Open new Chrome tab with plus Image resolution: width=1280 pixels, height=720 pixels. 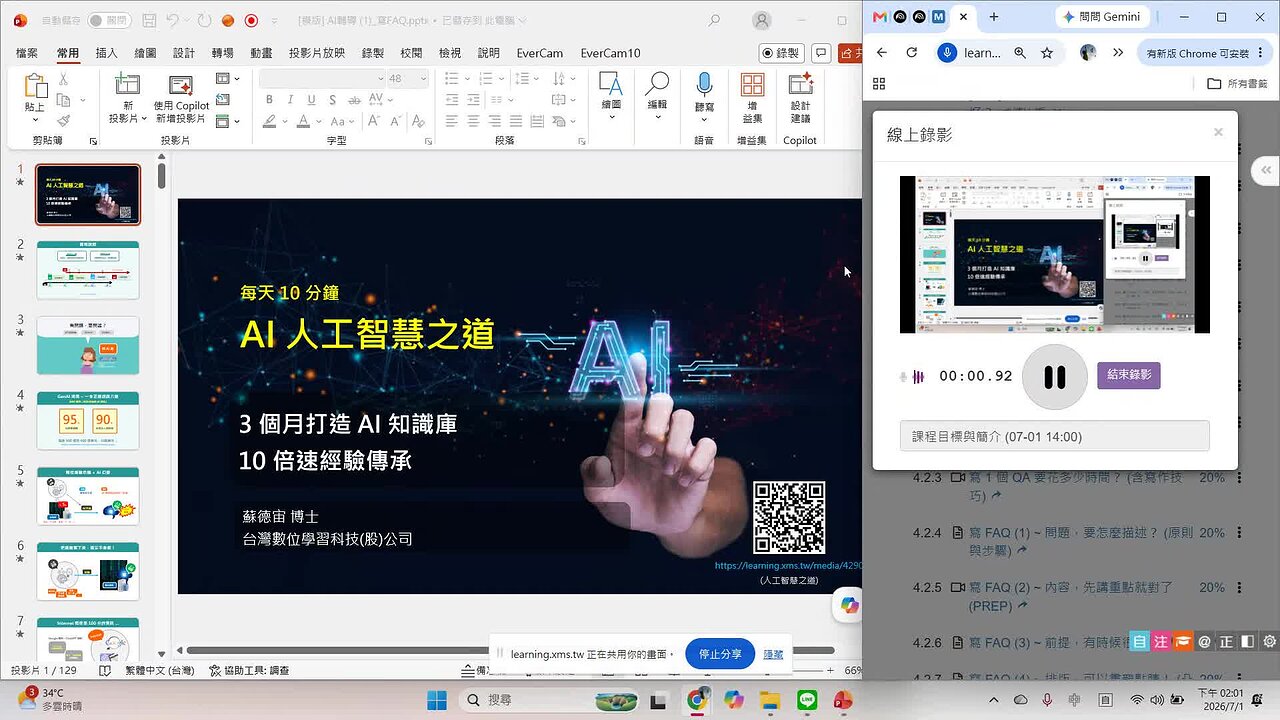994,17
